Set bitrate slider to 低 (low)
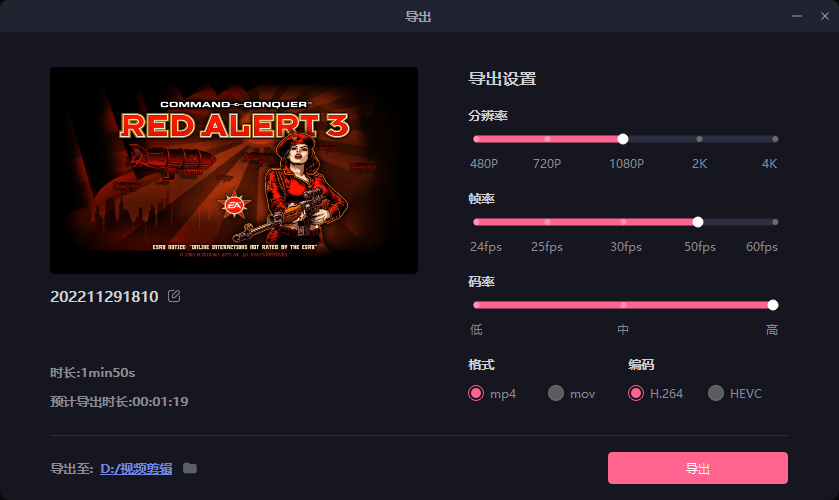The height and width of the screenshot is (500, 839). pyautogui.click(x=476, y=305)
